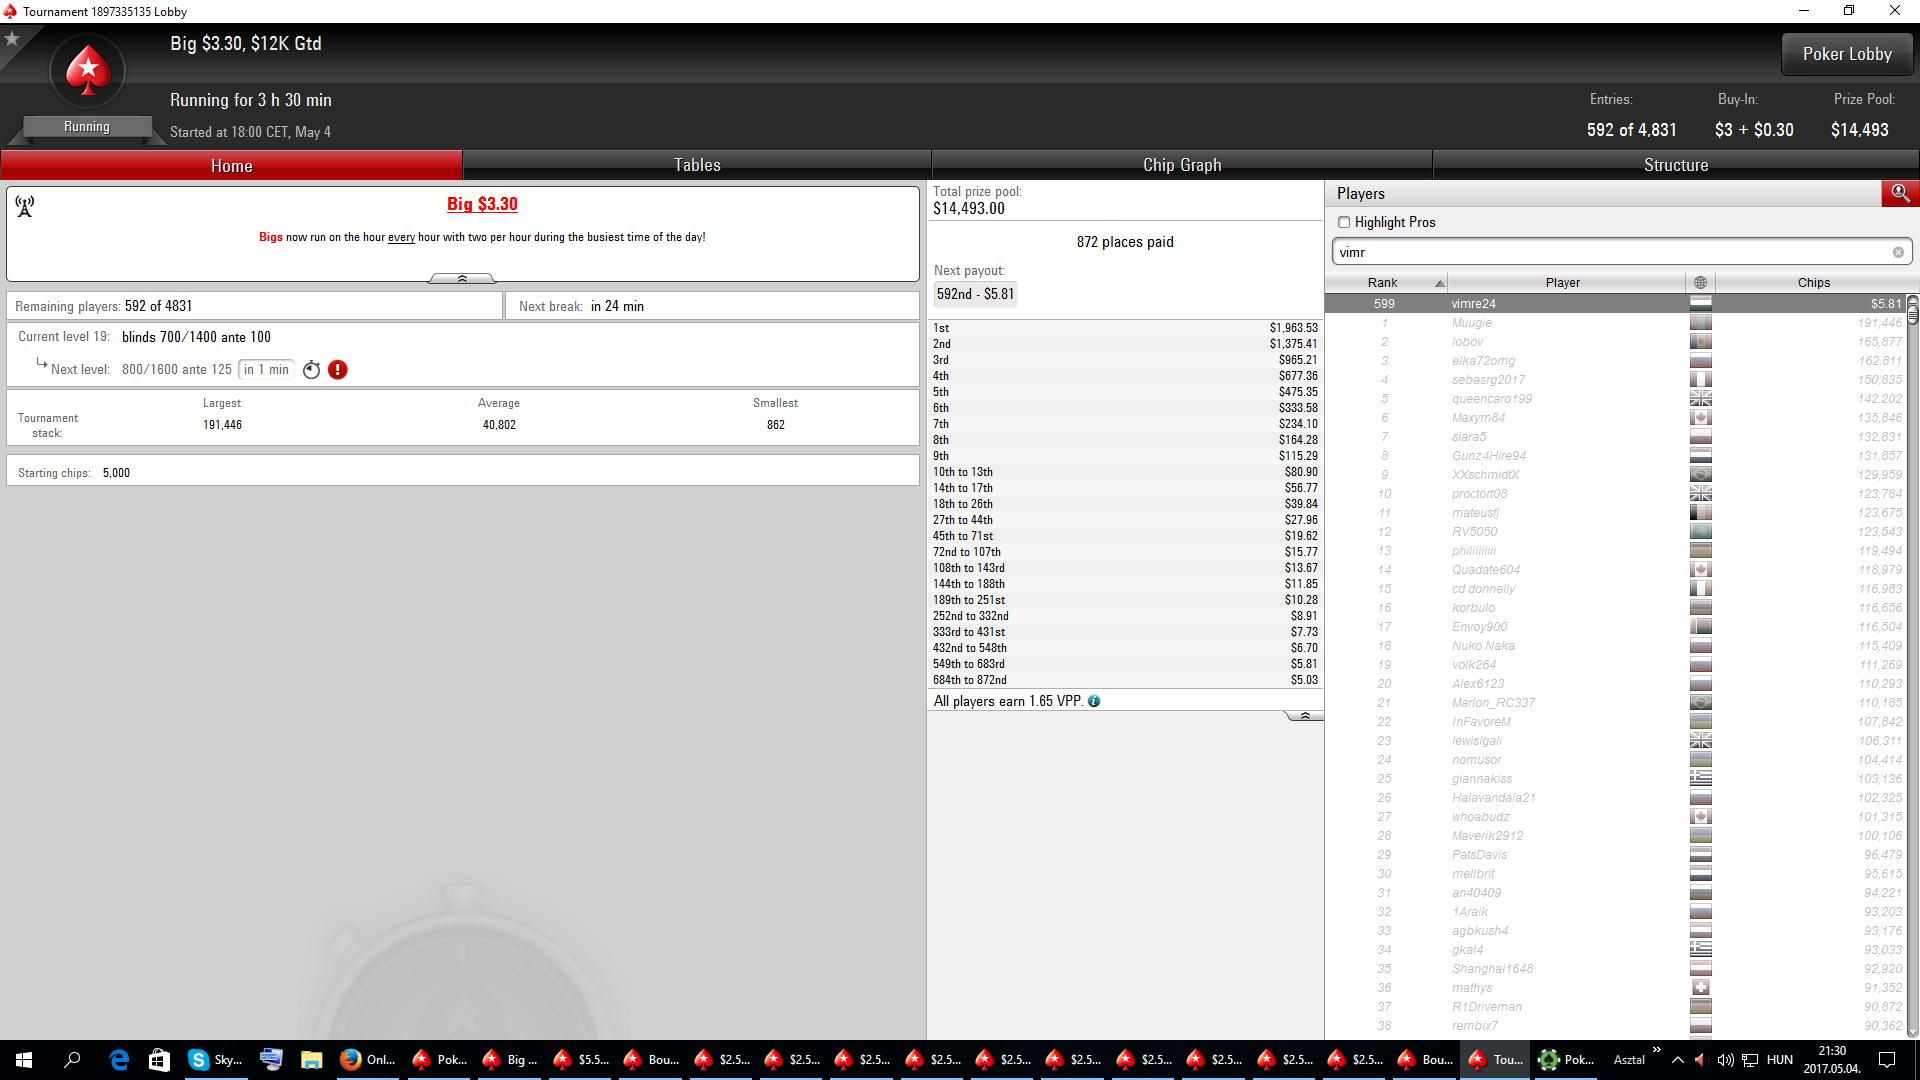Open Microsoft Edge from the taskbar

[x=119, y=1060]
